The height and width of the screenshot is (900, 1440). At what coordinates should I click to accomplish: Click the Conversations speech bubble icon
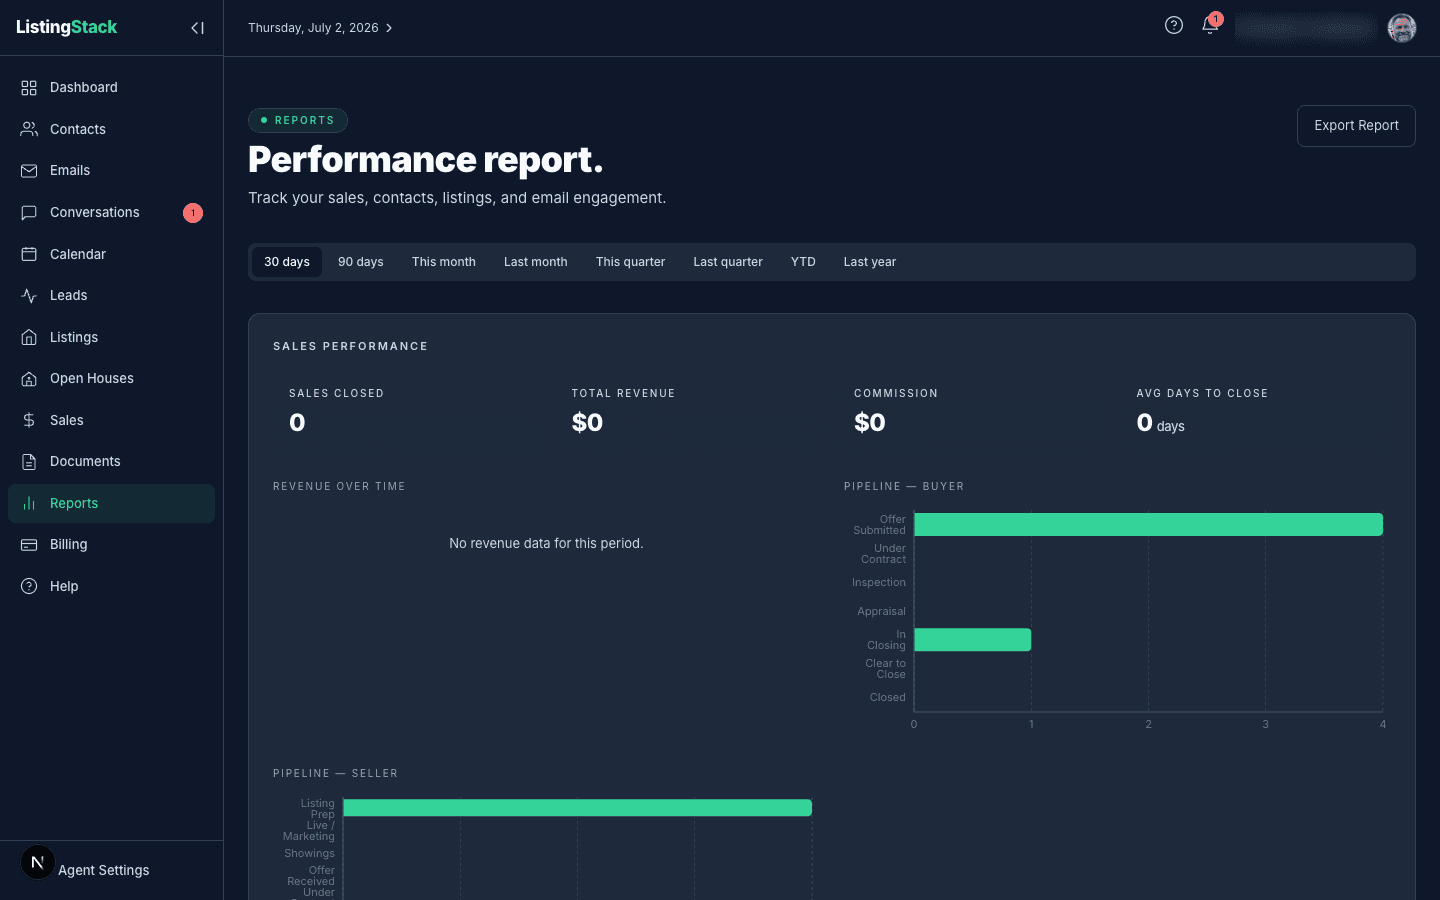(x=29, y=212)
